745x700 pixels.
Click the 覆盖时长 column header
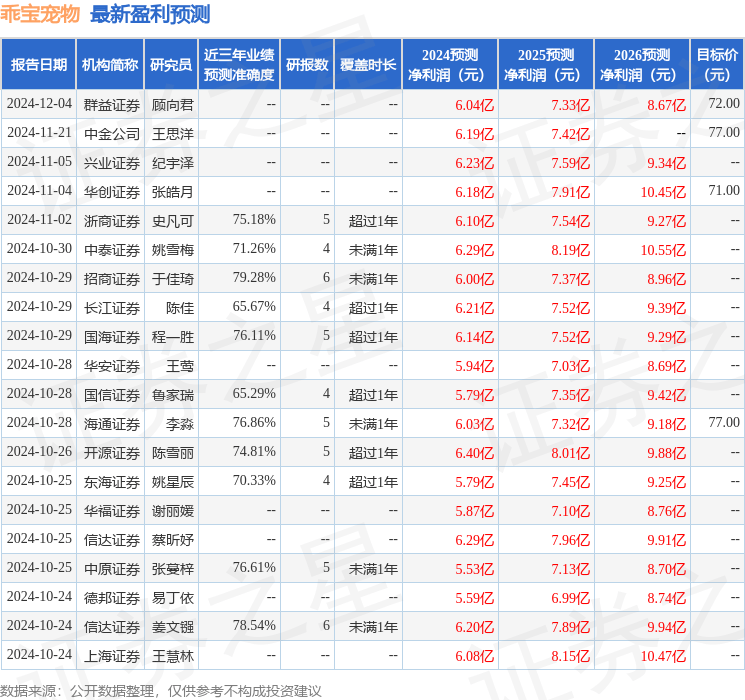pos(368,65)
